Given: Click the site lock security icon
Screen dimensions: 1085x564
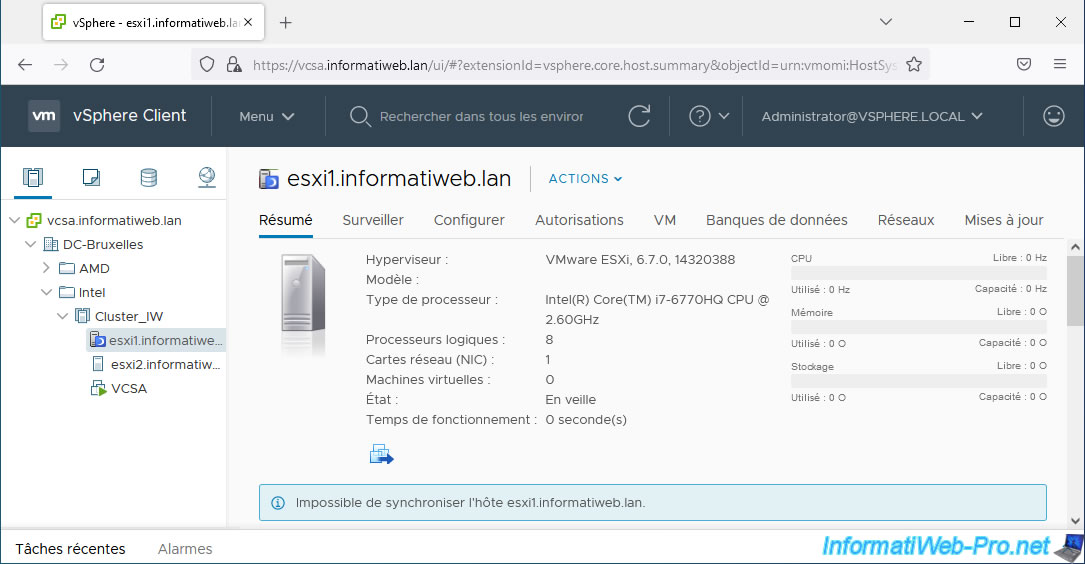Looking at the screenshot, I should point(234,65).
